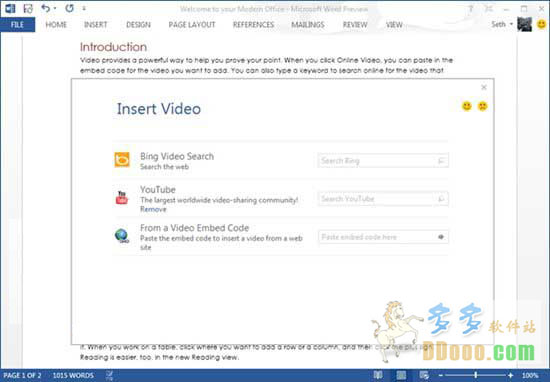Click the zoom slider handle
Screen dimensions: 550x382
pos(476,375)
